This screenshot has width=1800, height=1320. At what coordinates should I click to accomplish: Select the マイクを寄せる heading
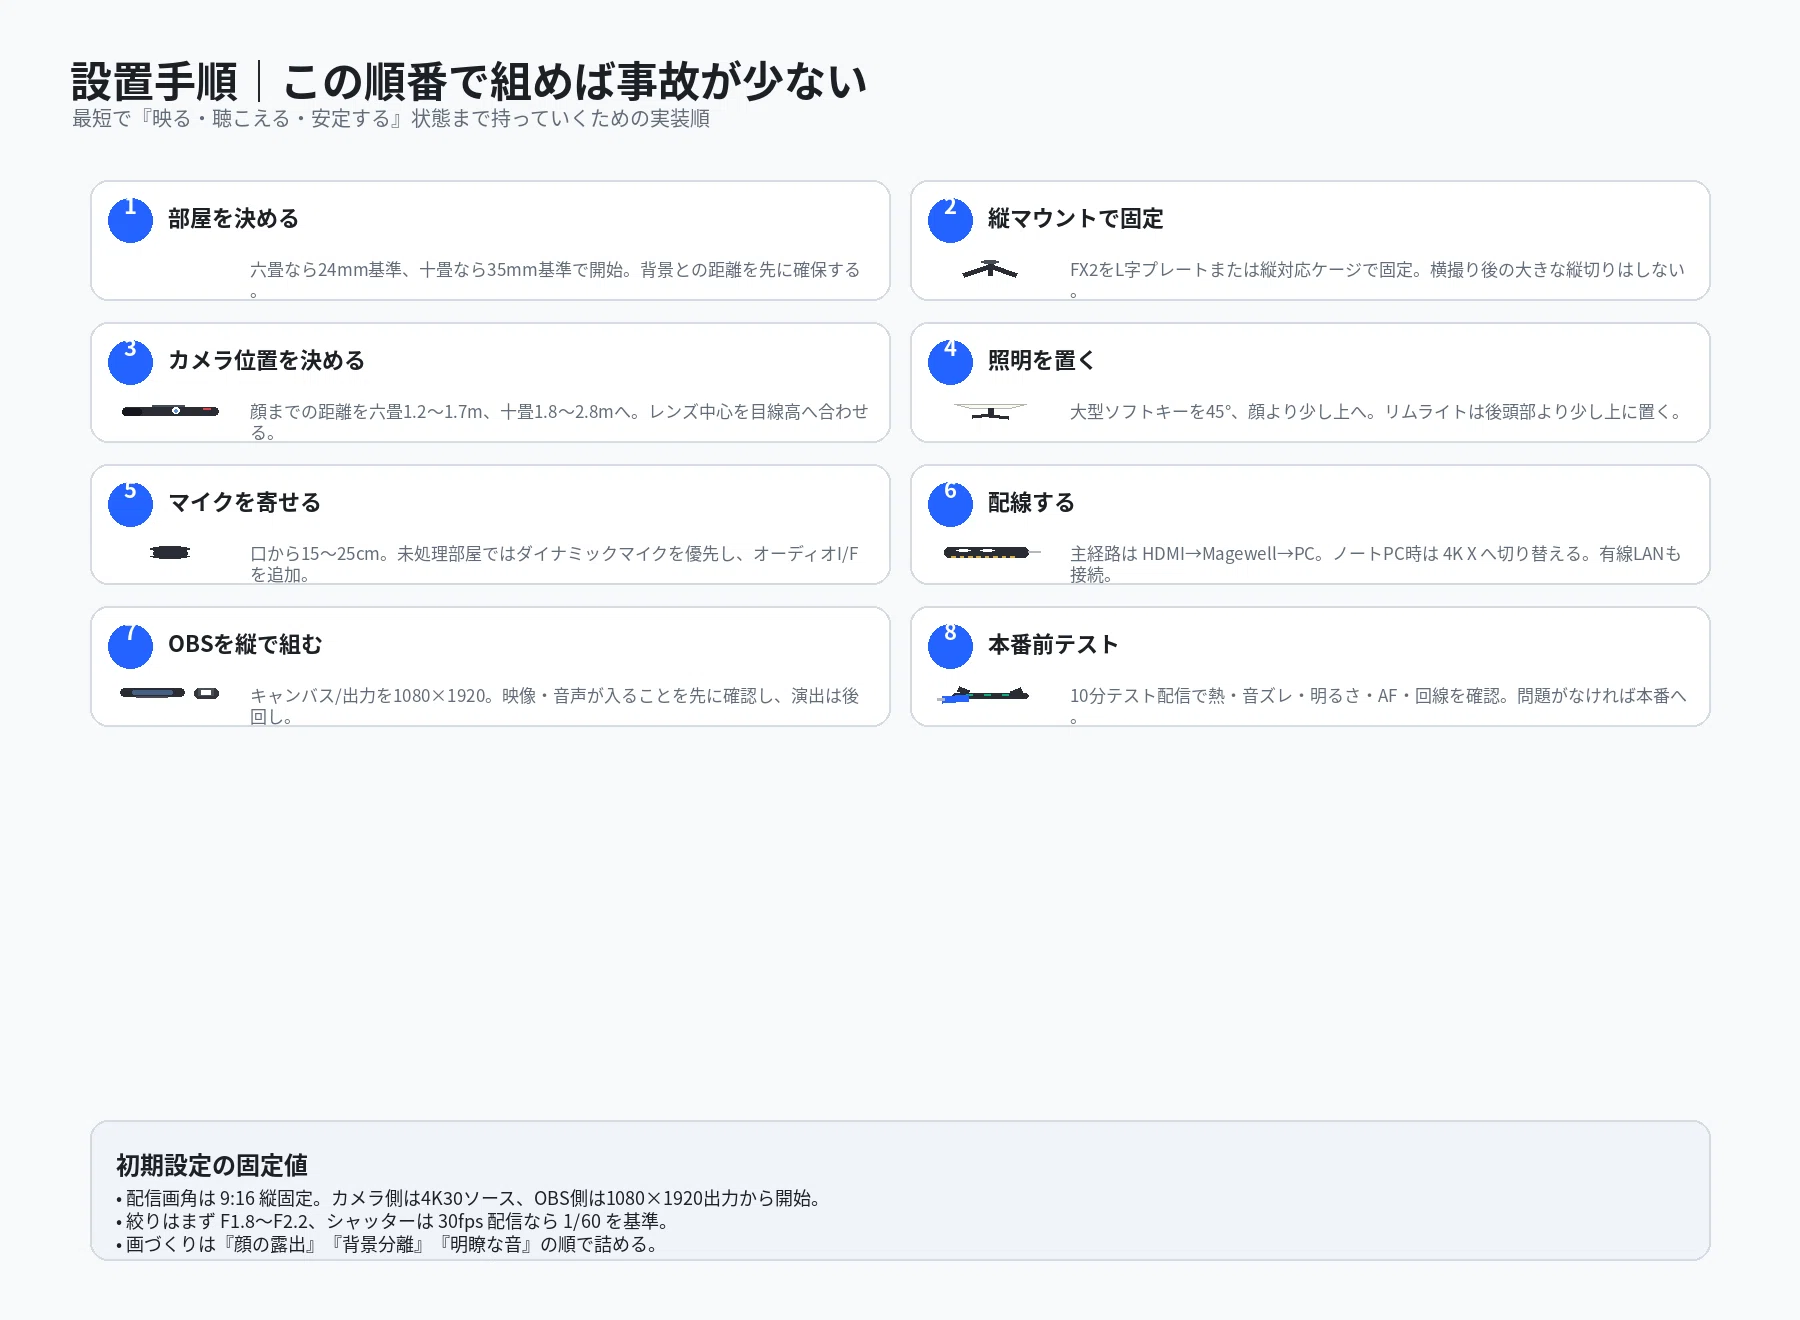(x=245, y=503)
